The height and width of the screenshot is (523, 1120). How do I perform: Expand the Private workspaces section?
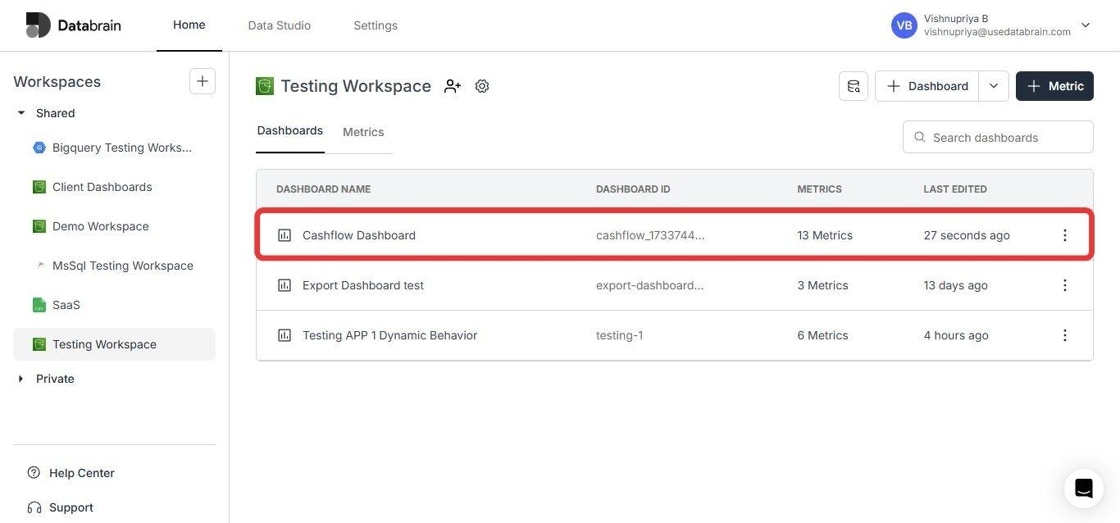(21, 379)
